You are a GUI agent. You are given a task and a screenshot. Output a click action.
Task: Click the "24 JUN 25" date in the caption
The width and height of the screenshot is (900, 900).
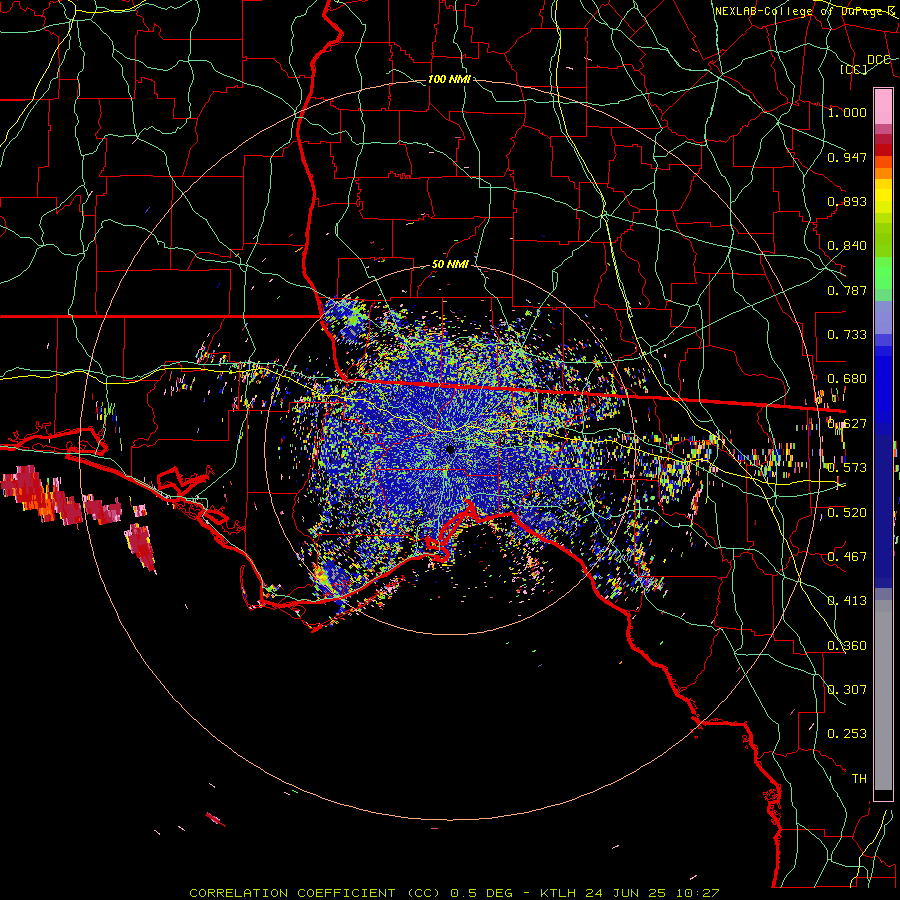[x=626, y=893]
